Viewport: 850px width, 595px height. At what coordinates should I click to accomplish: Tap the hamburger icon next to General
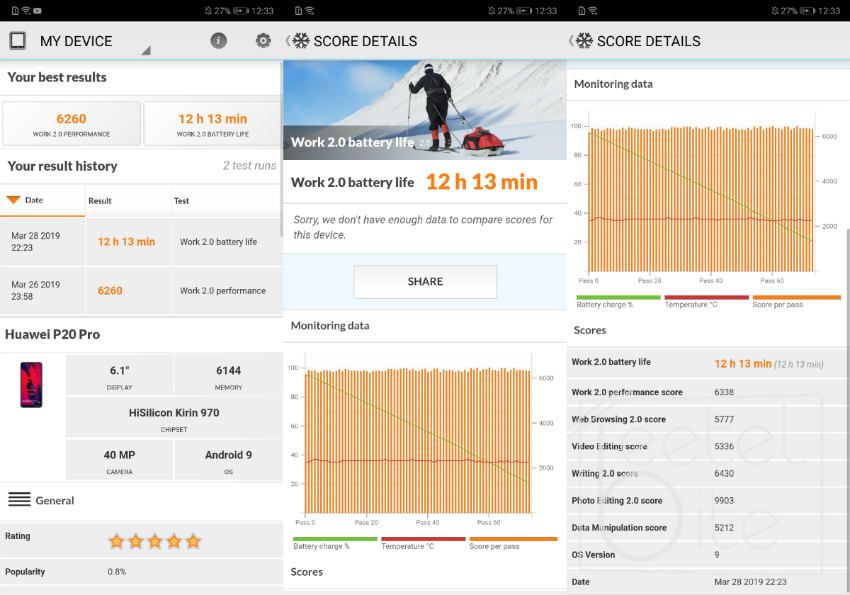[19, 499]
